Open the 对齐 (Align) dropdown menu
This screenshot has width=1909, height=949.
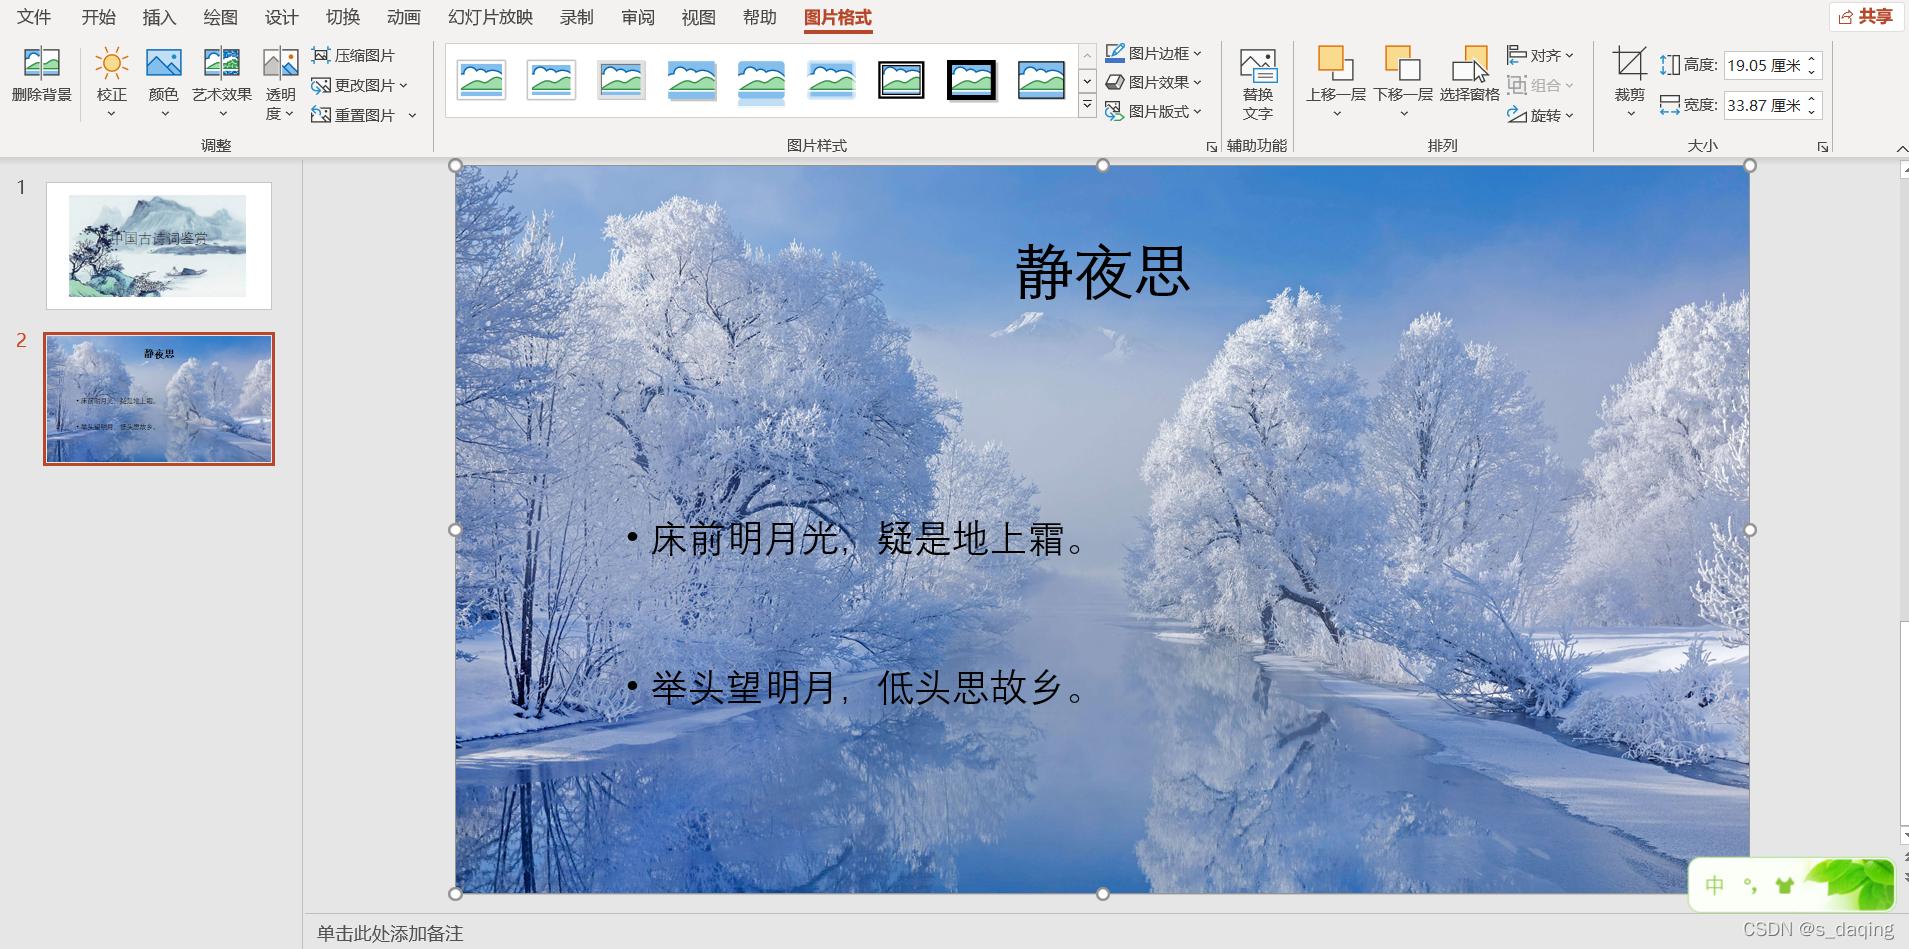[x=1541, y=55]
